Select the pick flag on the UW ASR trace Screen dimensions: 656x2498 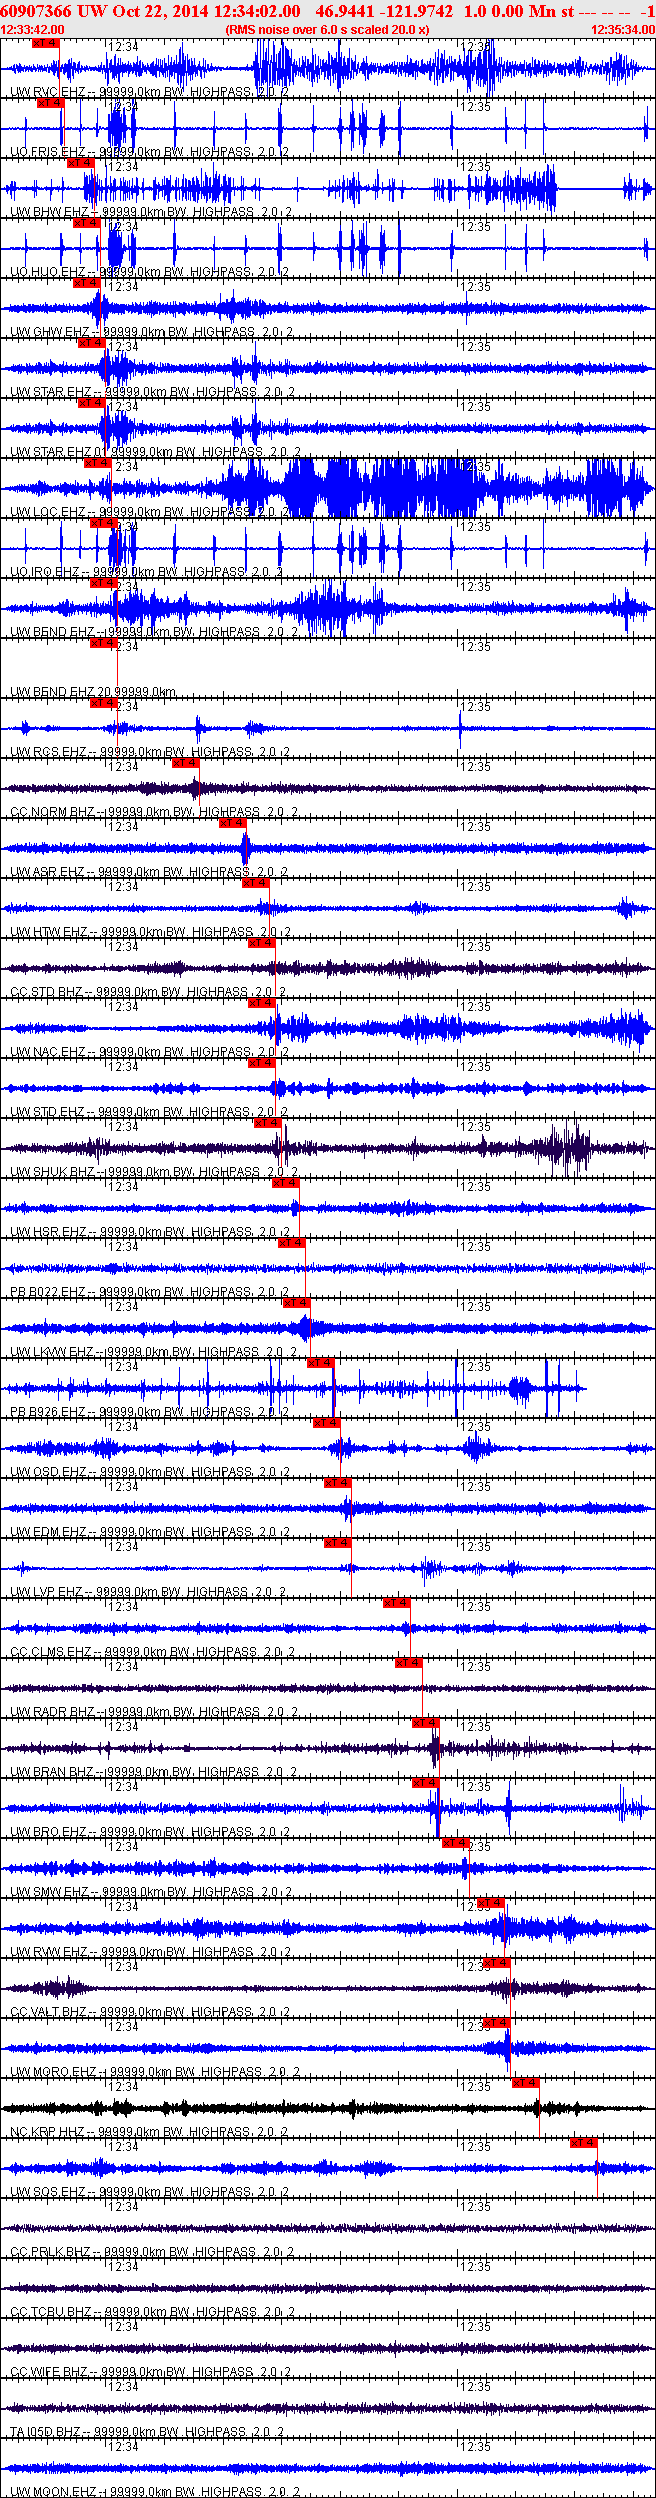(233, 823)
